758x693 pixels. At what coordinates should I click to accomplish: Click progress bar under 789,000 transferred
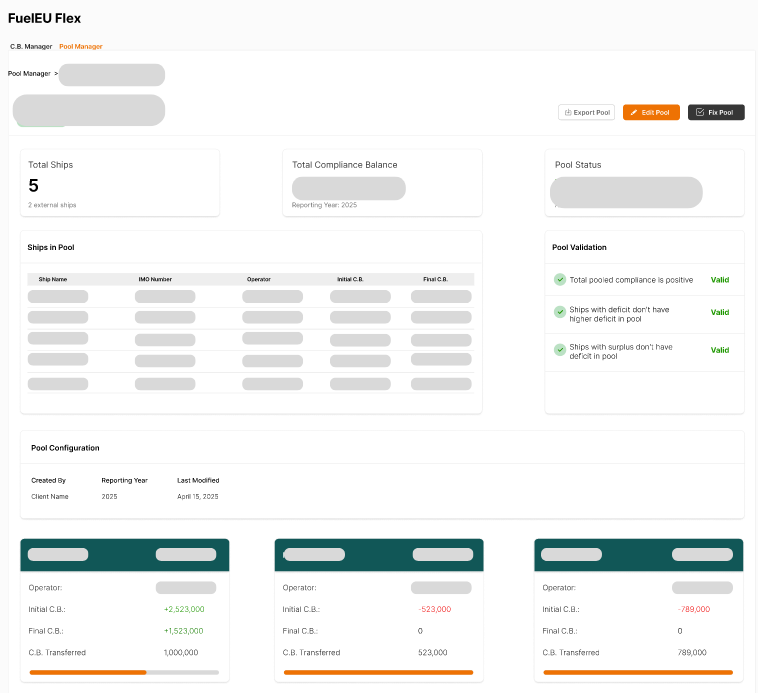tap(638, 672)
